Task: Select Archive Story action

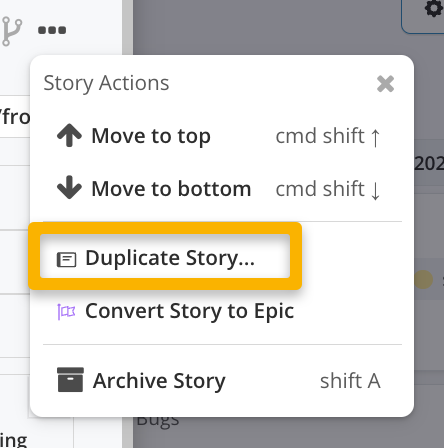Action: click(x=219, y=380)
